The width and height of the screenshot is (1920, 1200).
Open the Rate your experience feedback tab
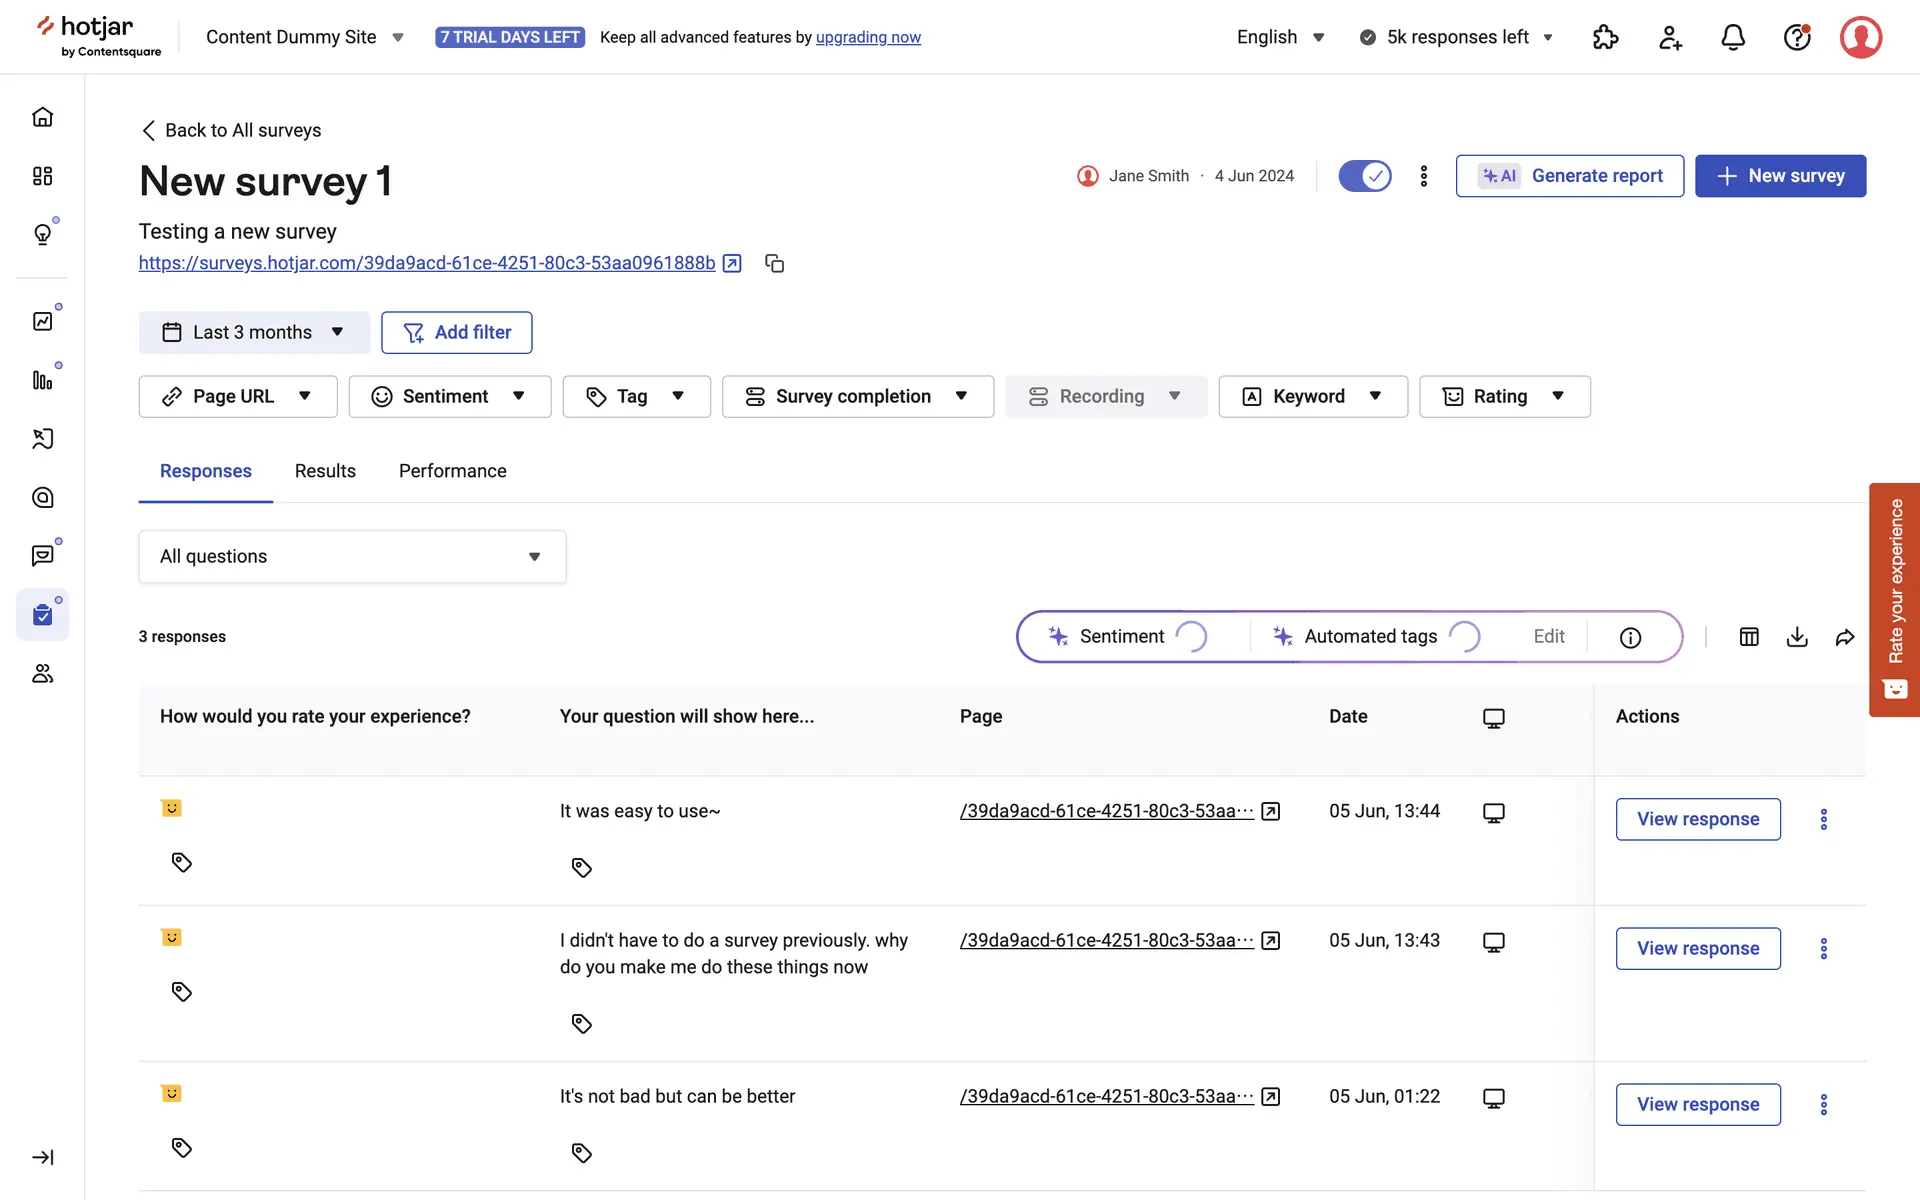coord(1894,600)
